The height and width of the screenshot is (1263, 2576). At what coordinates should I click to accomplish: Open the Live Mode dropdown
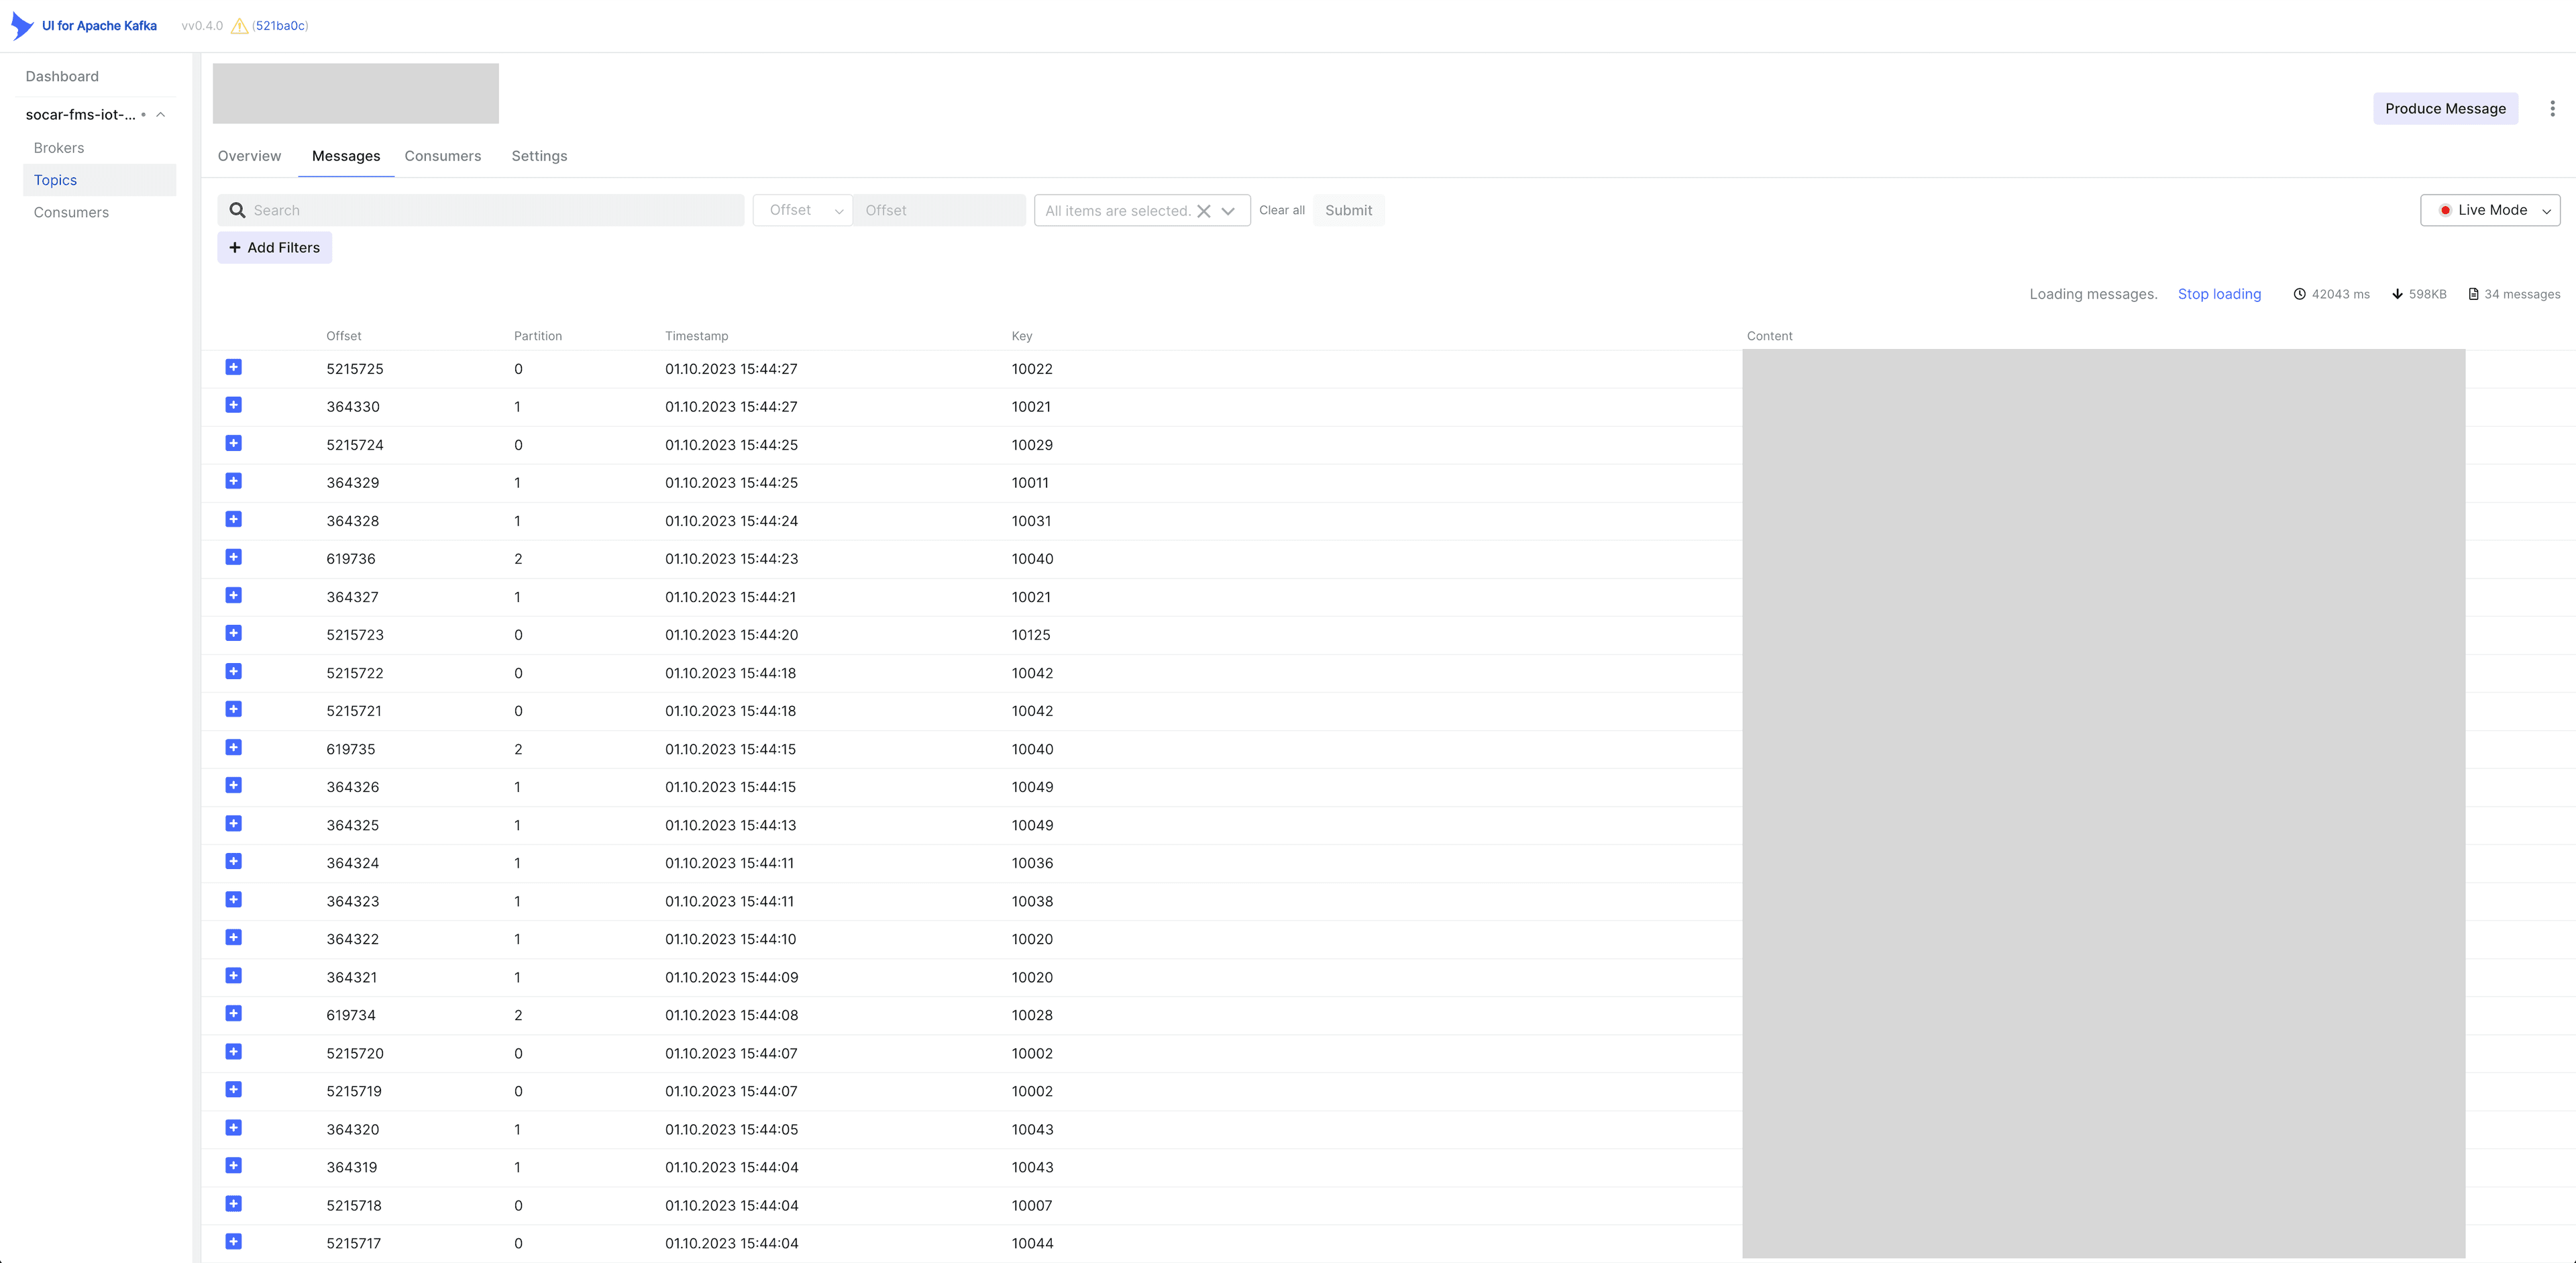point(2490,210)
